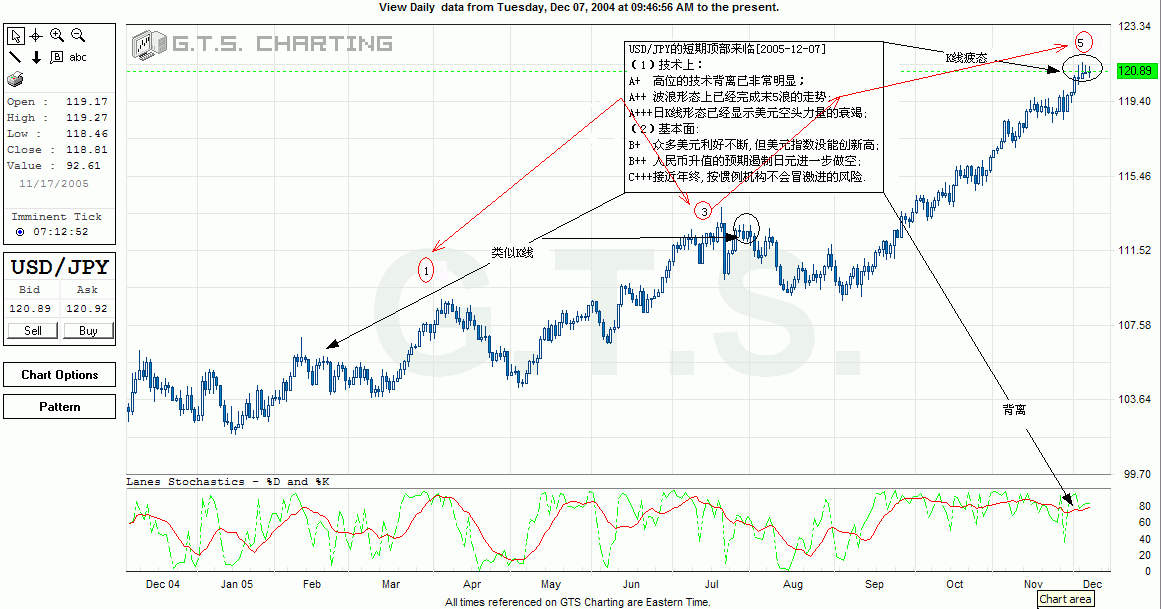This screenshot has height=609, width=1161.
Task: Print the chart with printer icon
Action: point(16,79)
